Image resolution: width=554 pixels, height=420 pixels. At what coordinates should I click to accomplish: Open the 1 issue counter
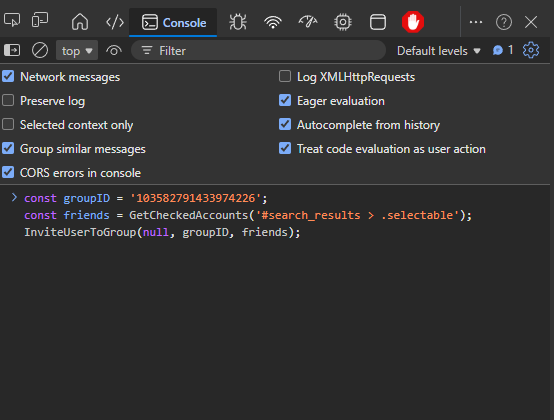pos(503,50)
